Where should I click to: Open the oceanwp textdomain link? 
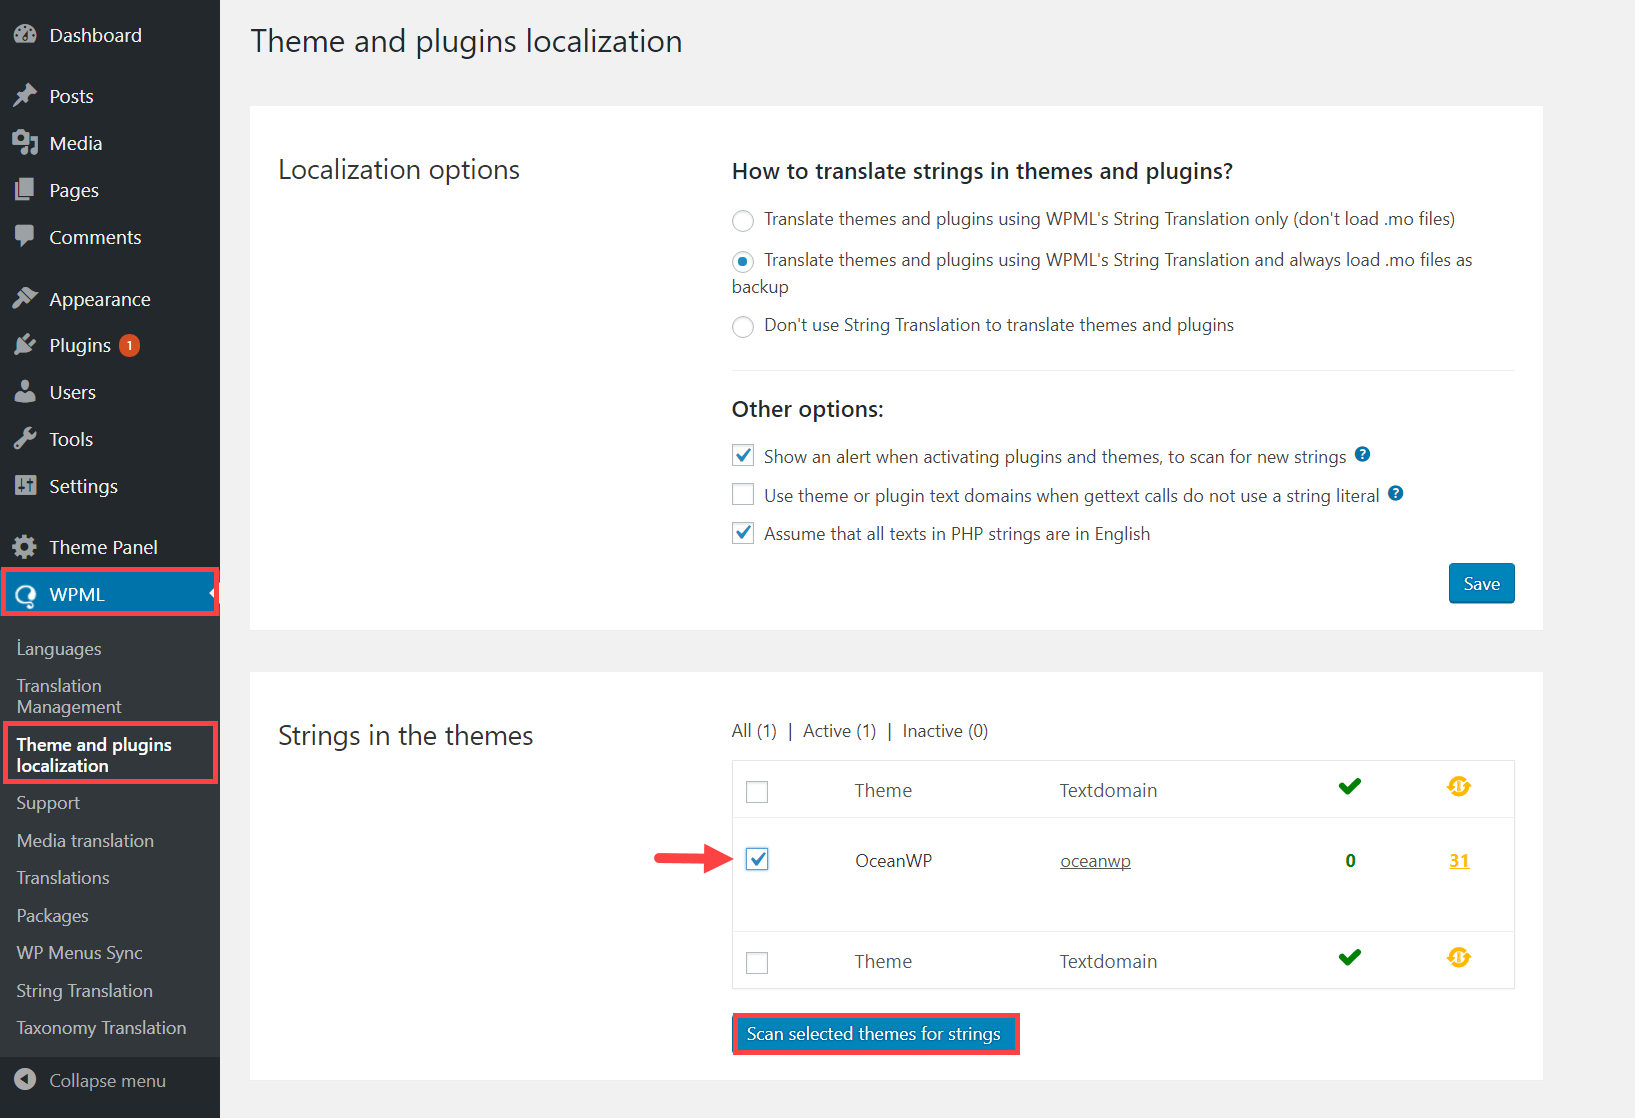[1095, 861]
